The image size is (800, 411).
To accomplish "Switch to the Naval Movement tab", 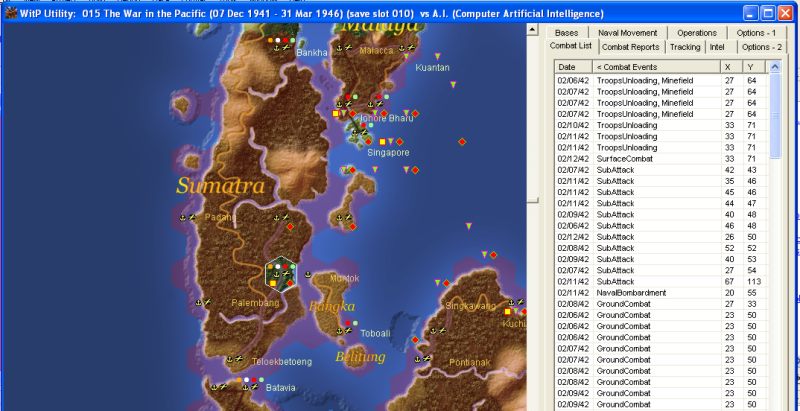I will (628, 33).
